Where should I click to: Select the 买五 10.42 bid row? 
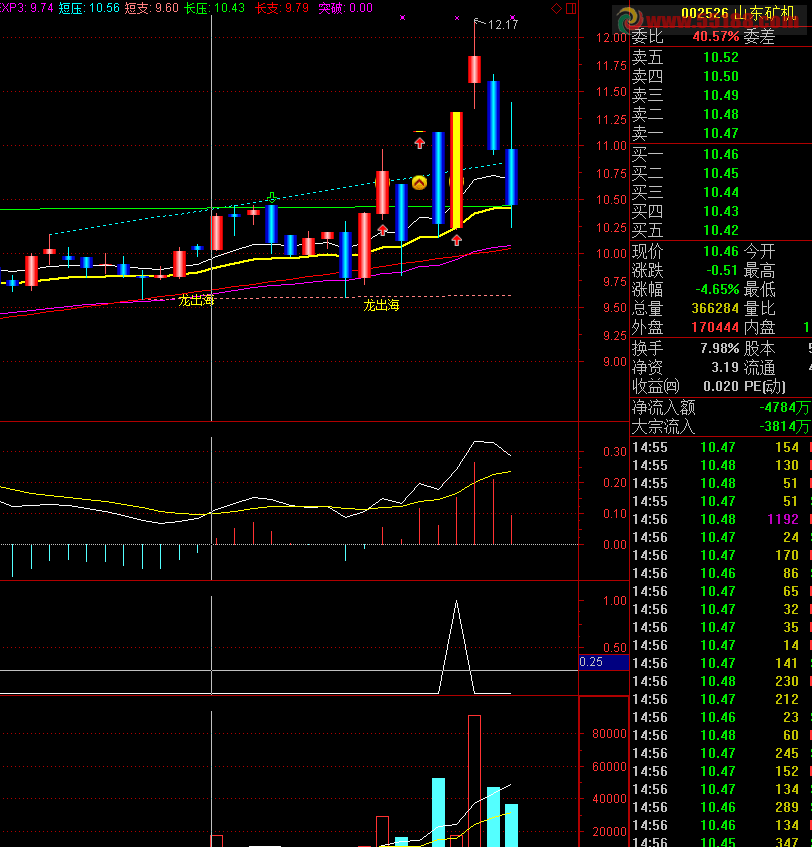(721, 230)
